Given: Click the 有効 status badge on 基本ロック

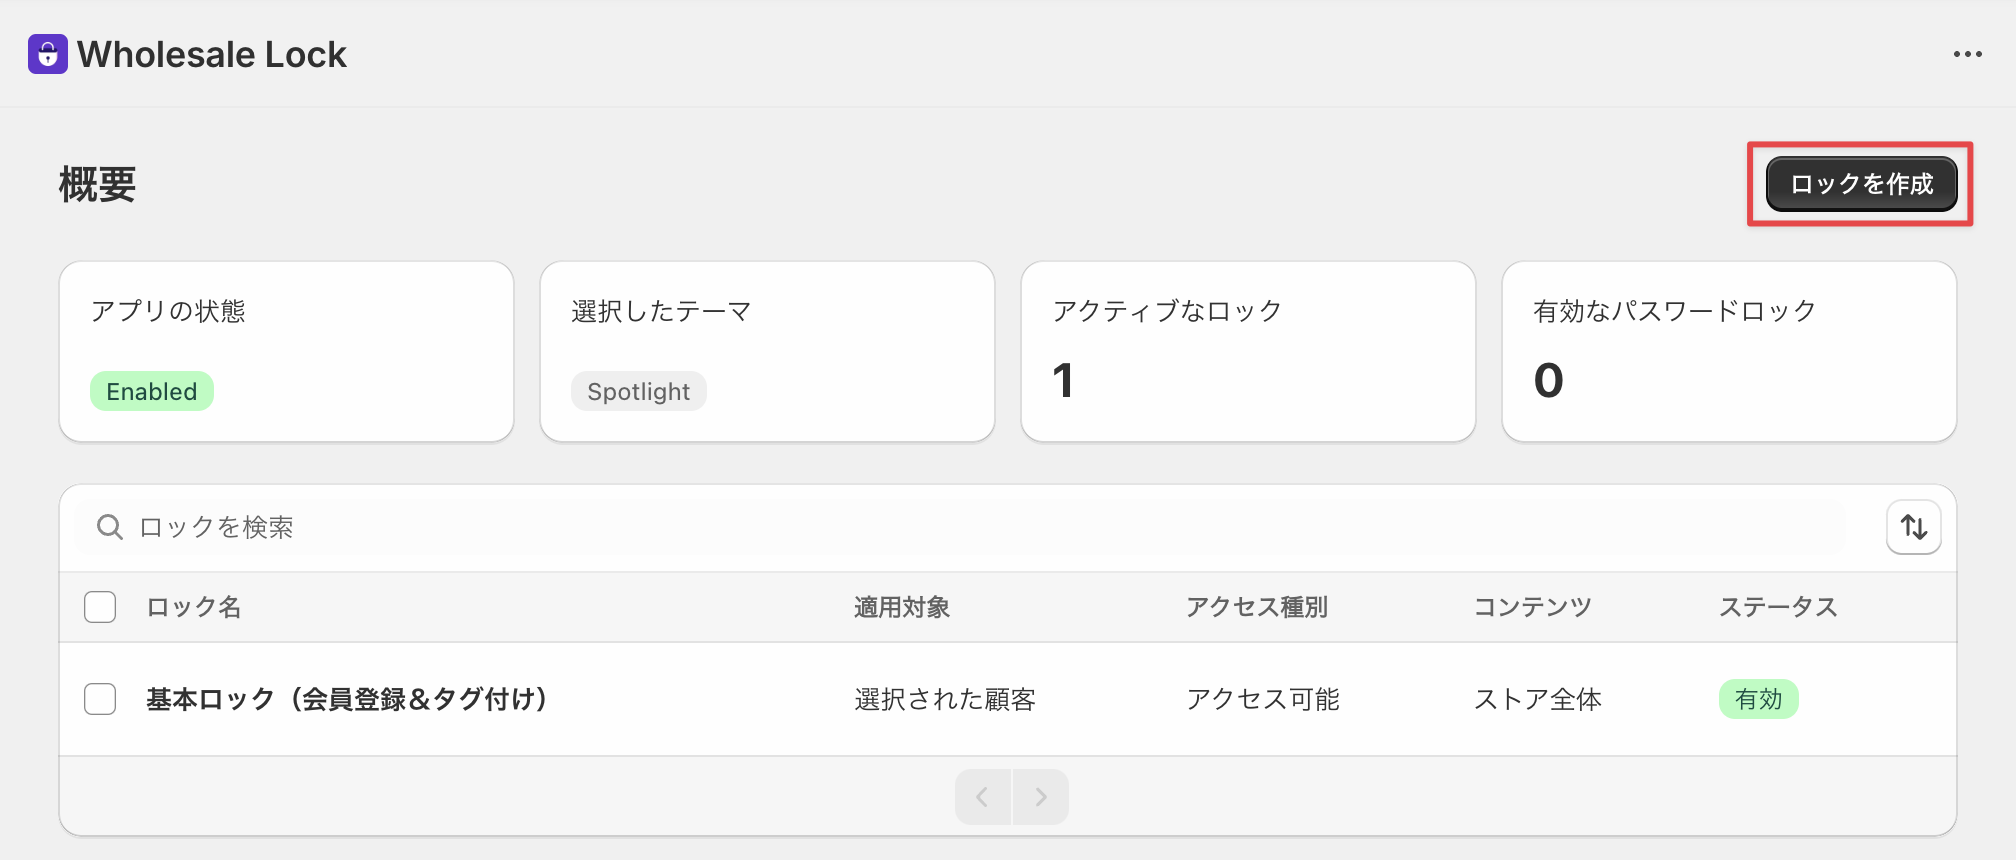Looking at the screenshot, I should coord(1759,699).
